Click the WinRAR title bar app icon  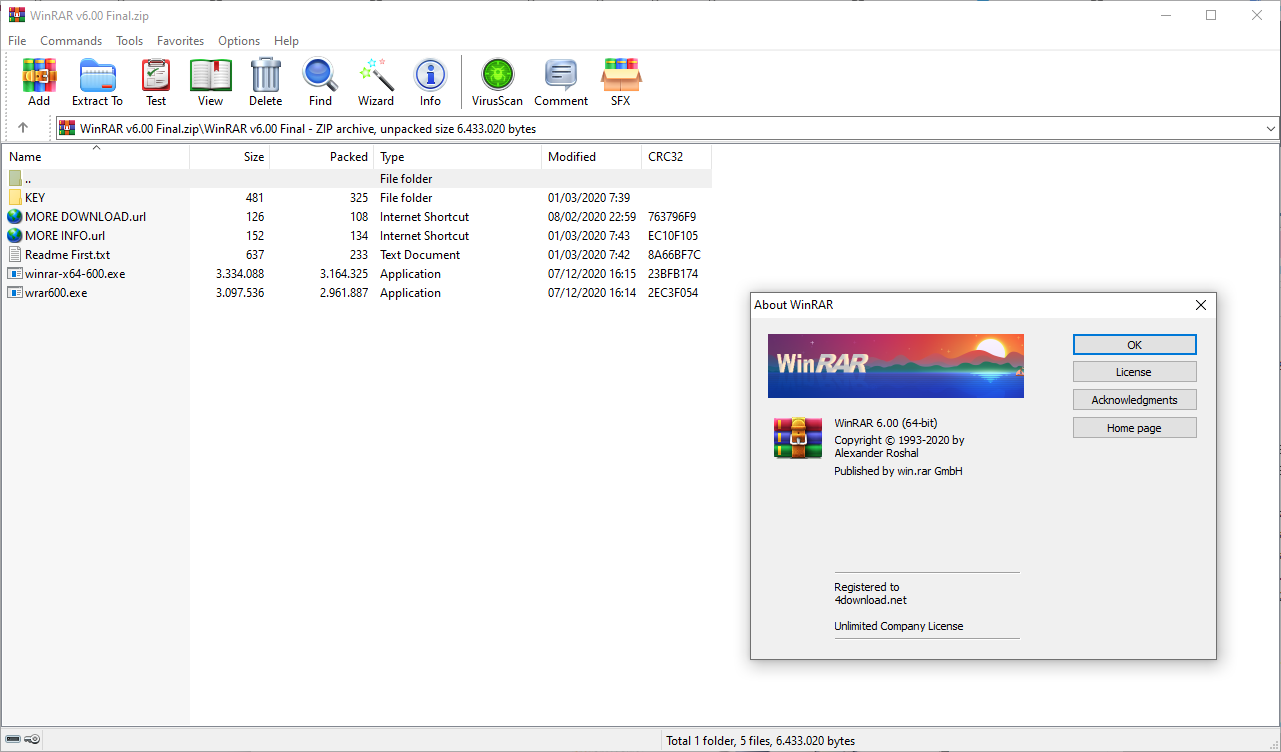coord(16,15)
